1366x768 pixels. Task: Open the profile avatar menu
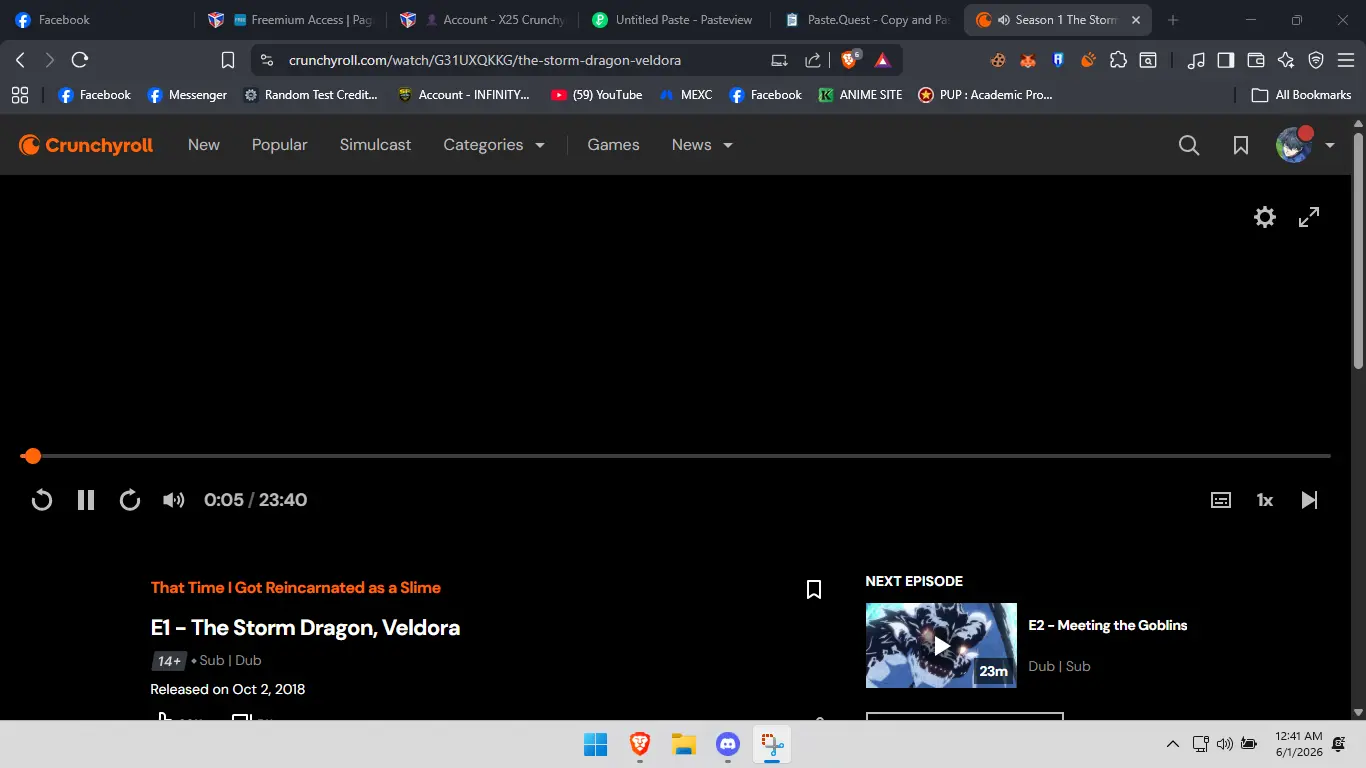coord(1294,145)
